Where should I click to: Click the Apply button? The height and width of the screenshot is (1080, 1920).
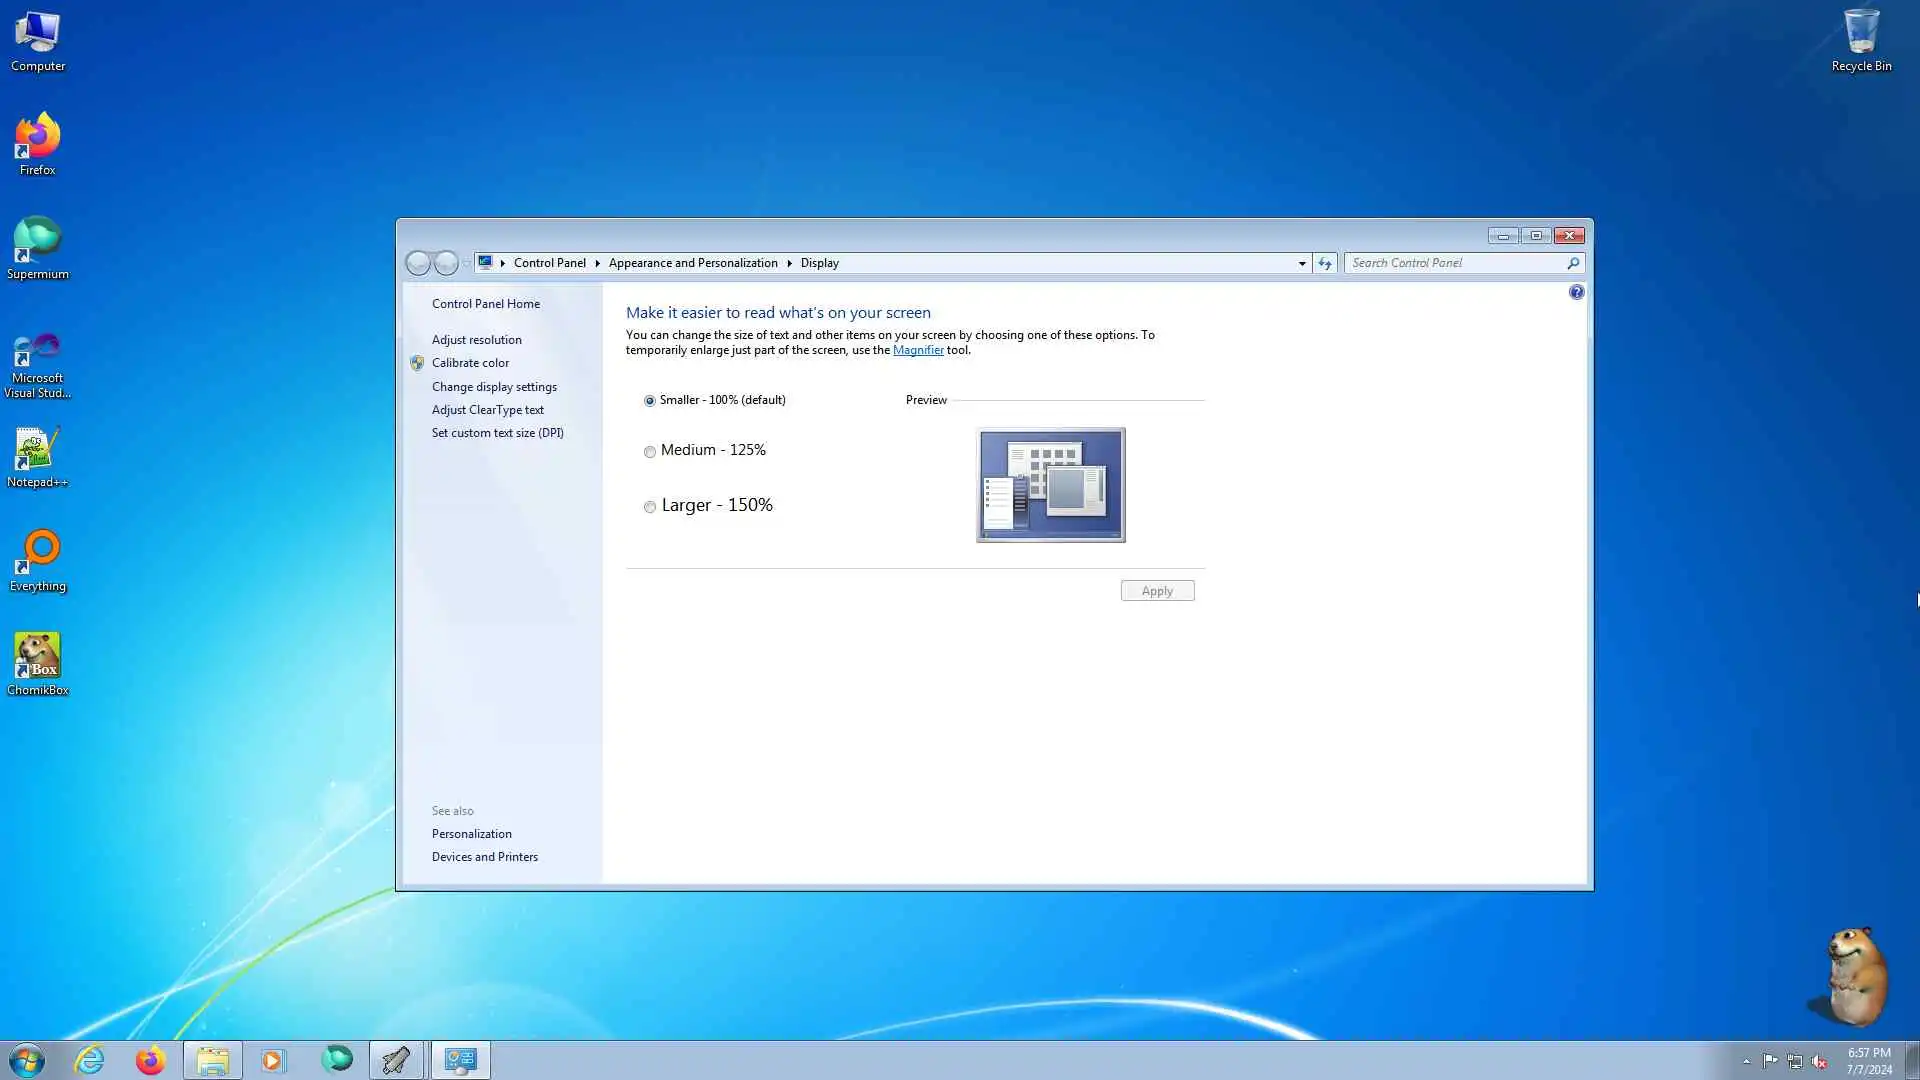(1157, 591)
